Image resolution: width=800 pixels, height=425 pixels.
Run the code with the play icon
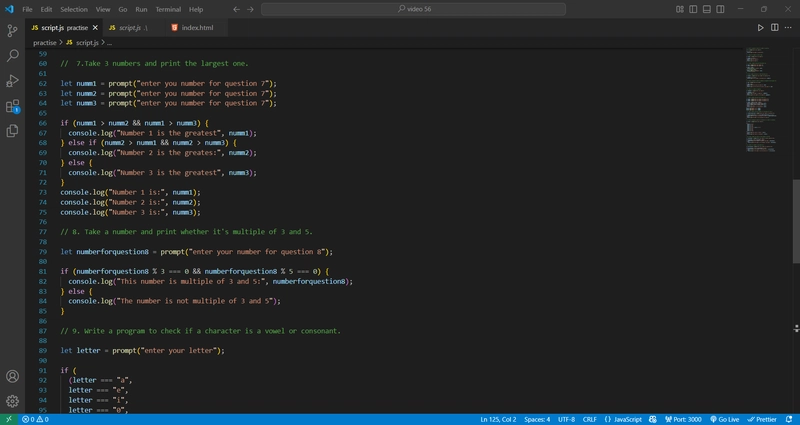pyautogui.click(x=760, y=28)
